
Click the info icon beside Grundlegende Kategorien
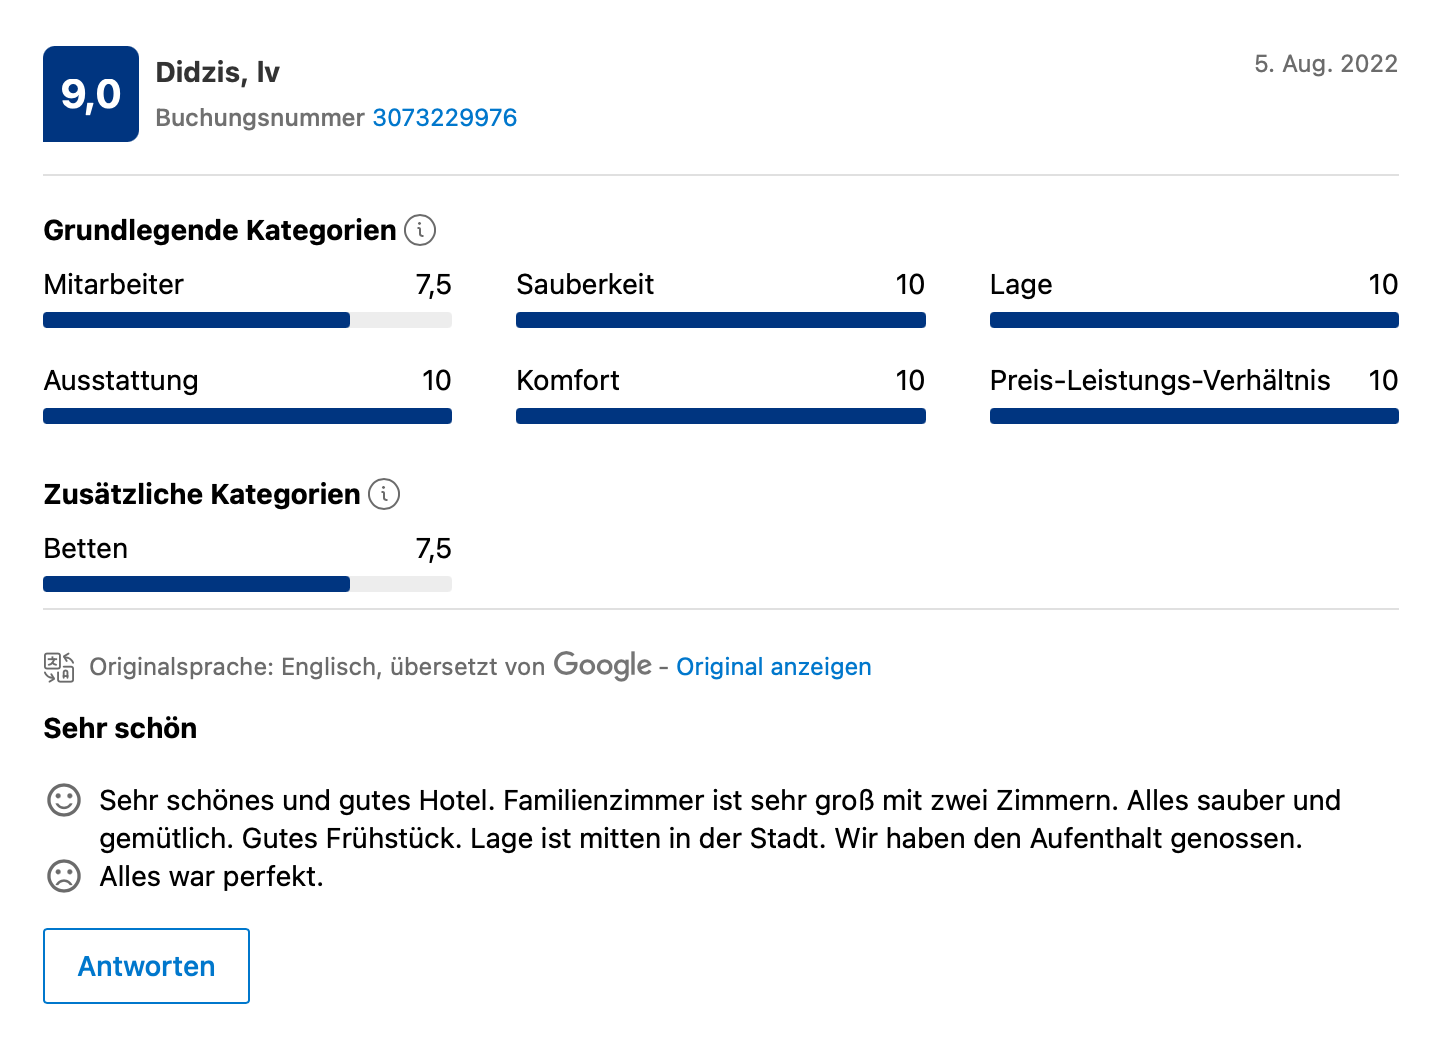420,230
